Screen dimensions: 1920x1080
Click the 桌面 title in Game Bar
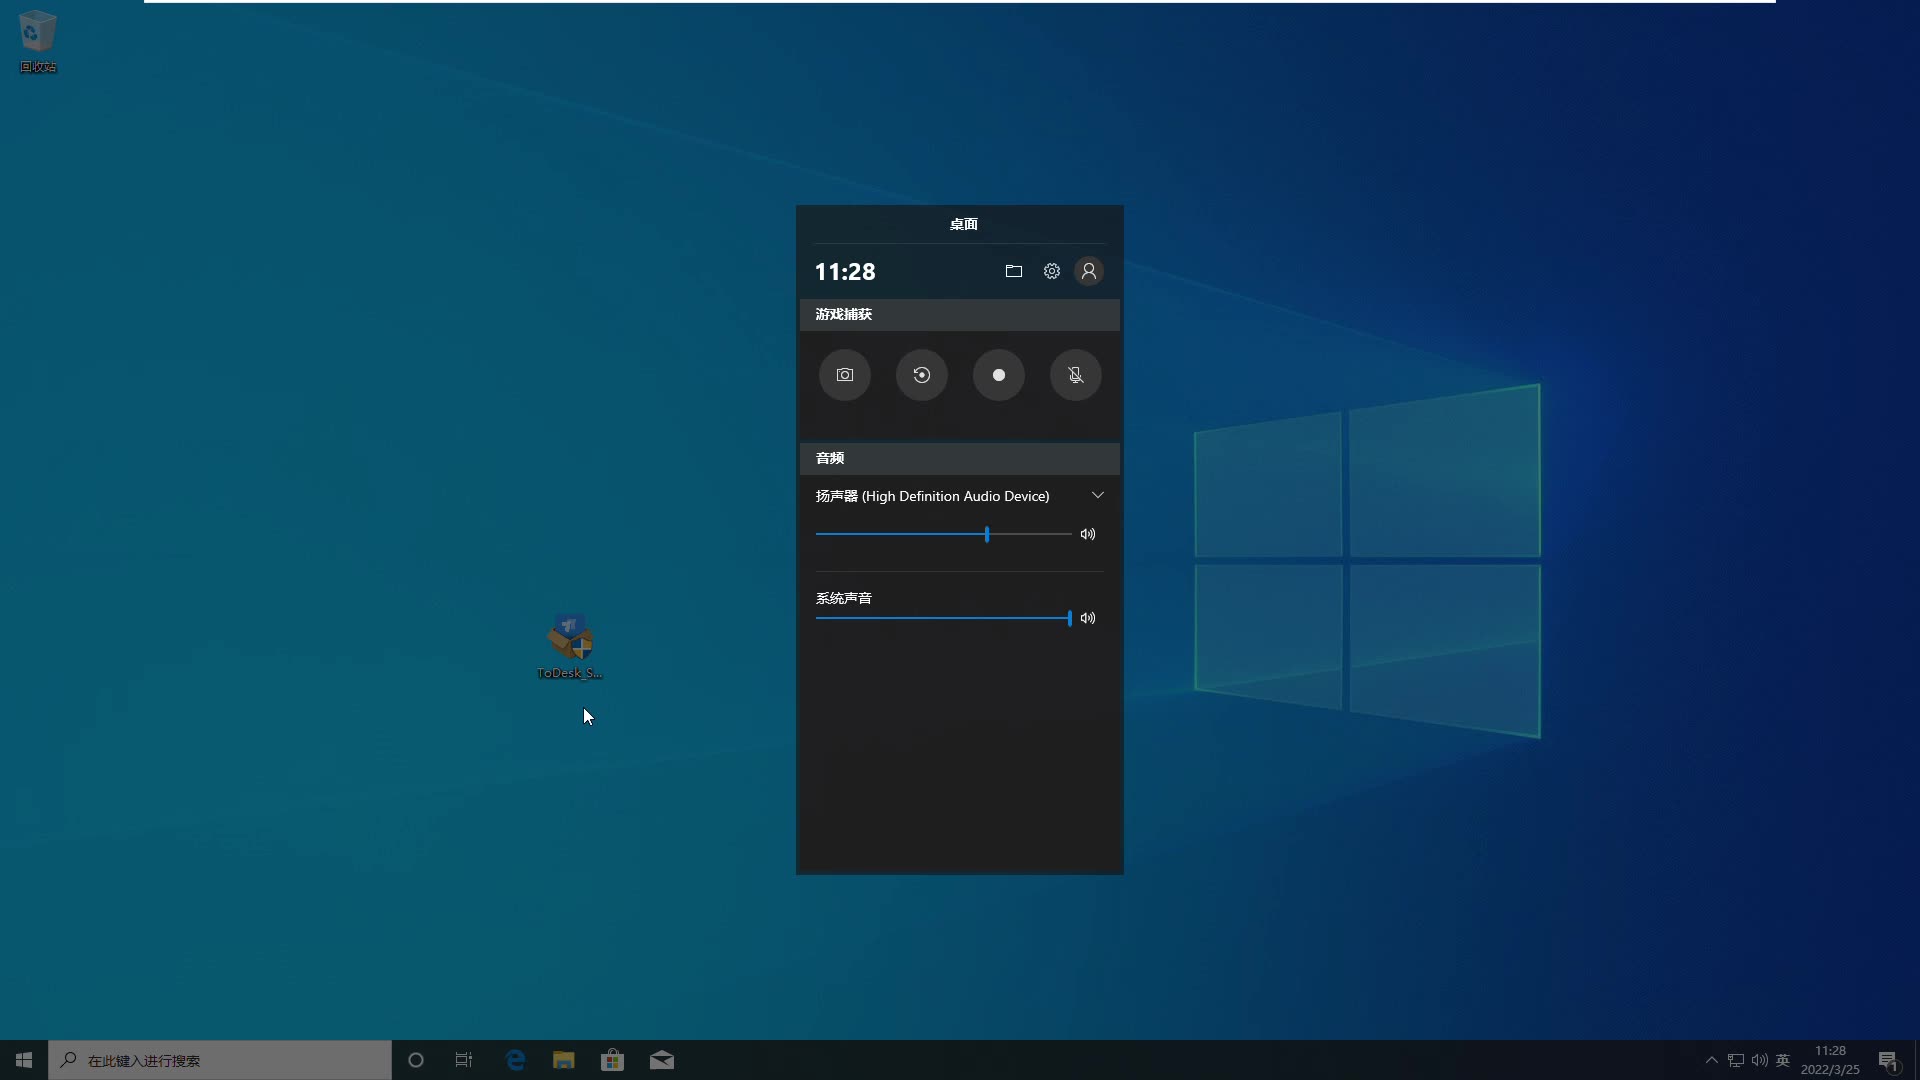pos(964,224)
